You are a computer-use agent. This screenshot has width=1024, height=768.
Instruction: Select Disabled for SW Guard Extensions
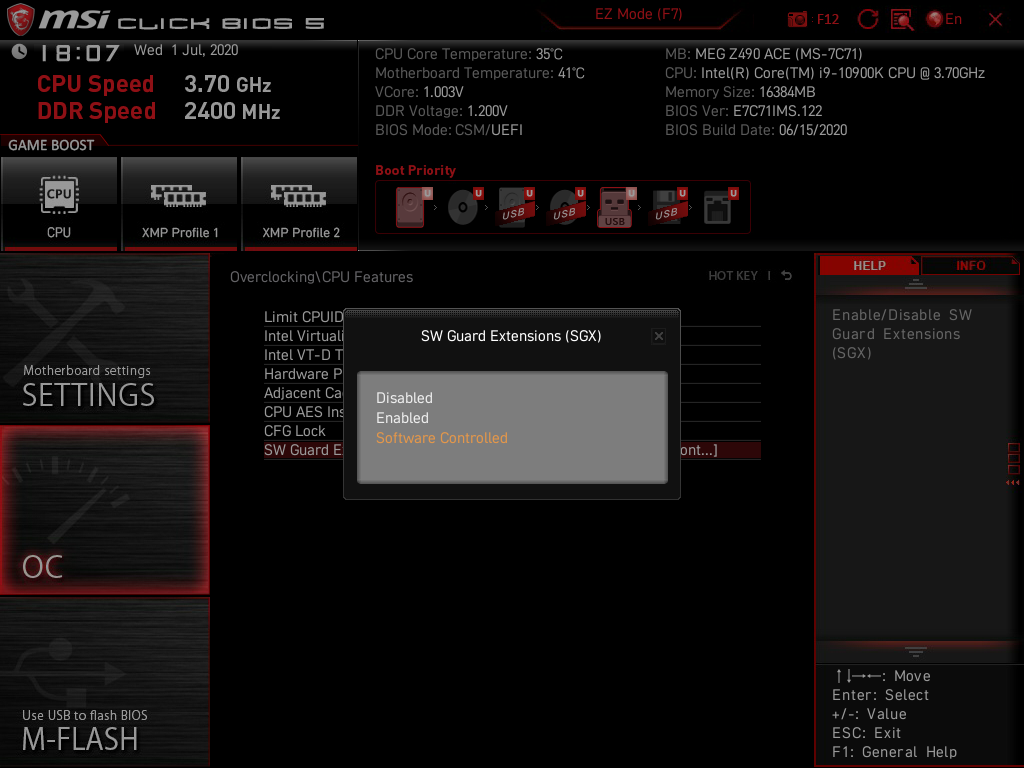[x=404, y=398]
